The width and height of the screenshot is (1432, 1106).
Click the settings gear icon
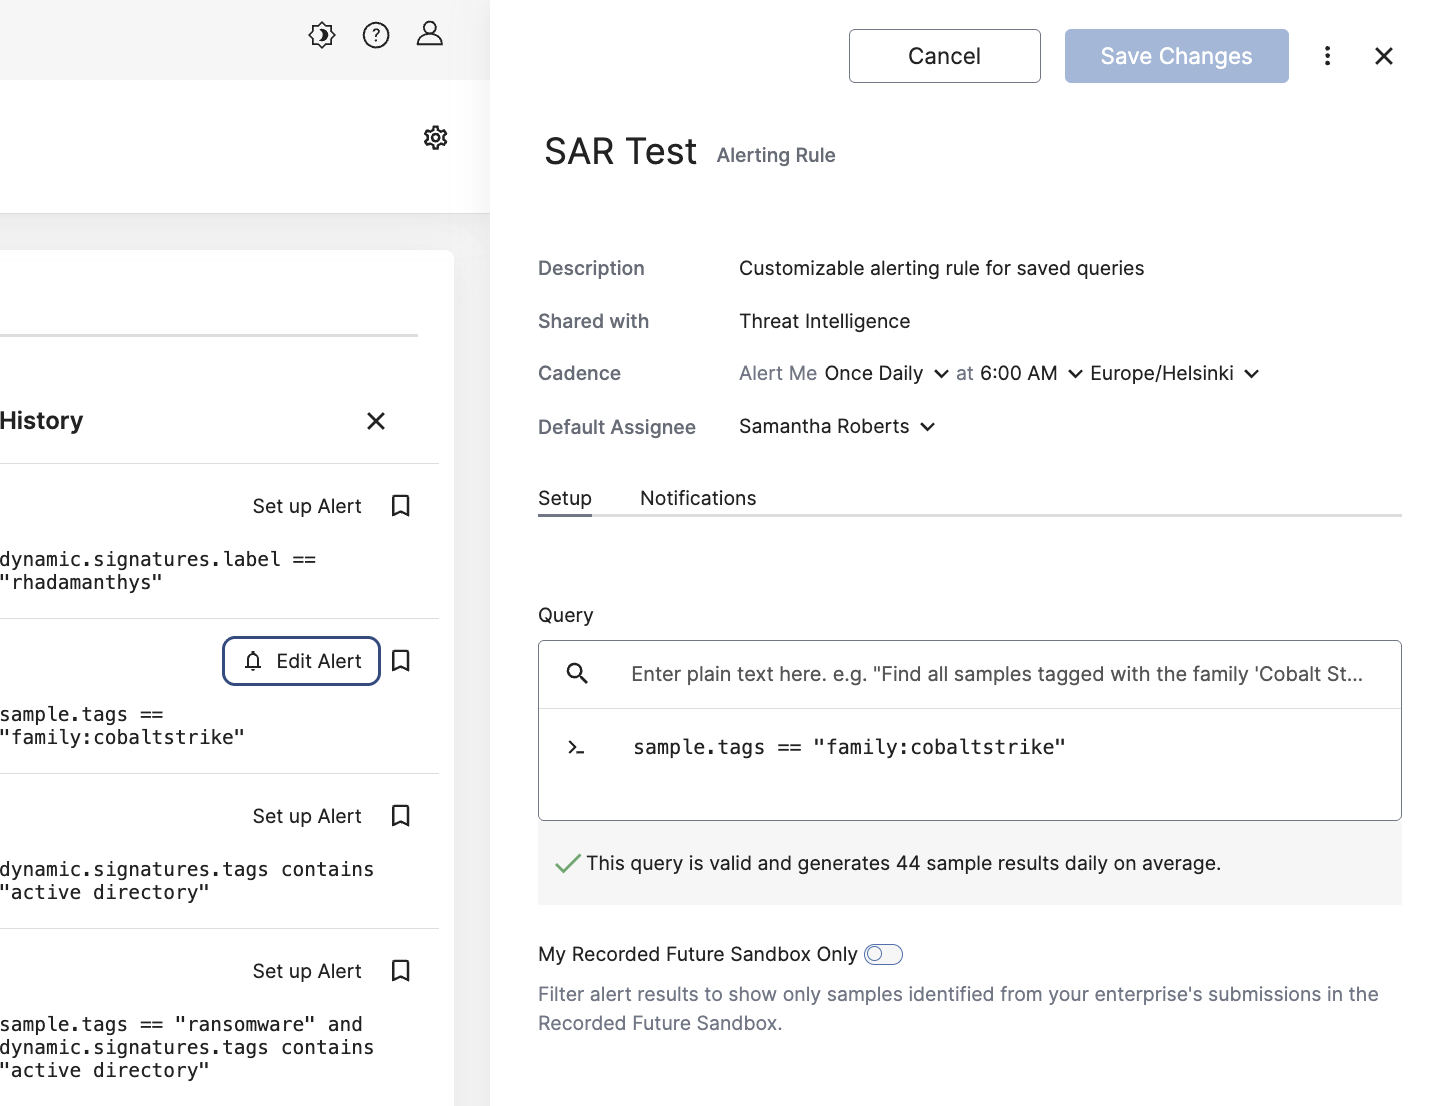click(435, 138)
